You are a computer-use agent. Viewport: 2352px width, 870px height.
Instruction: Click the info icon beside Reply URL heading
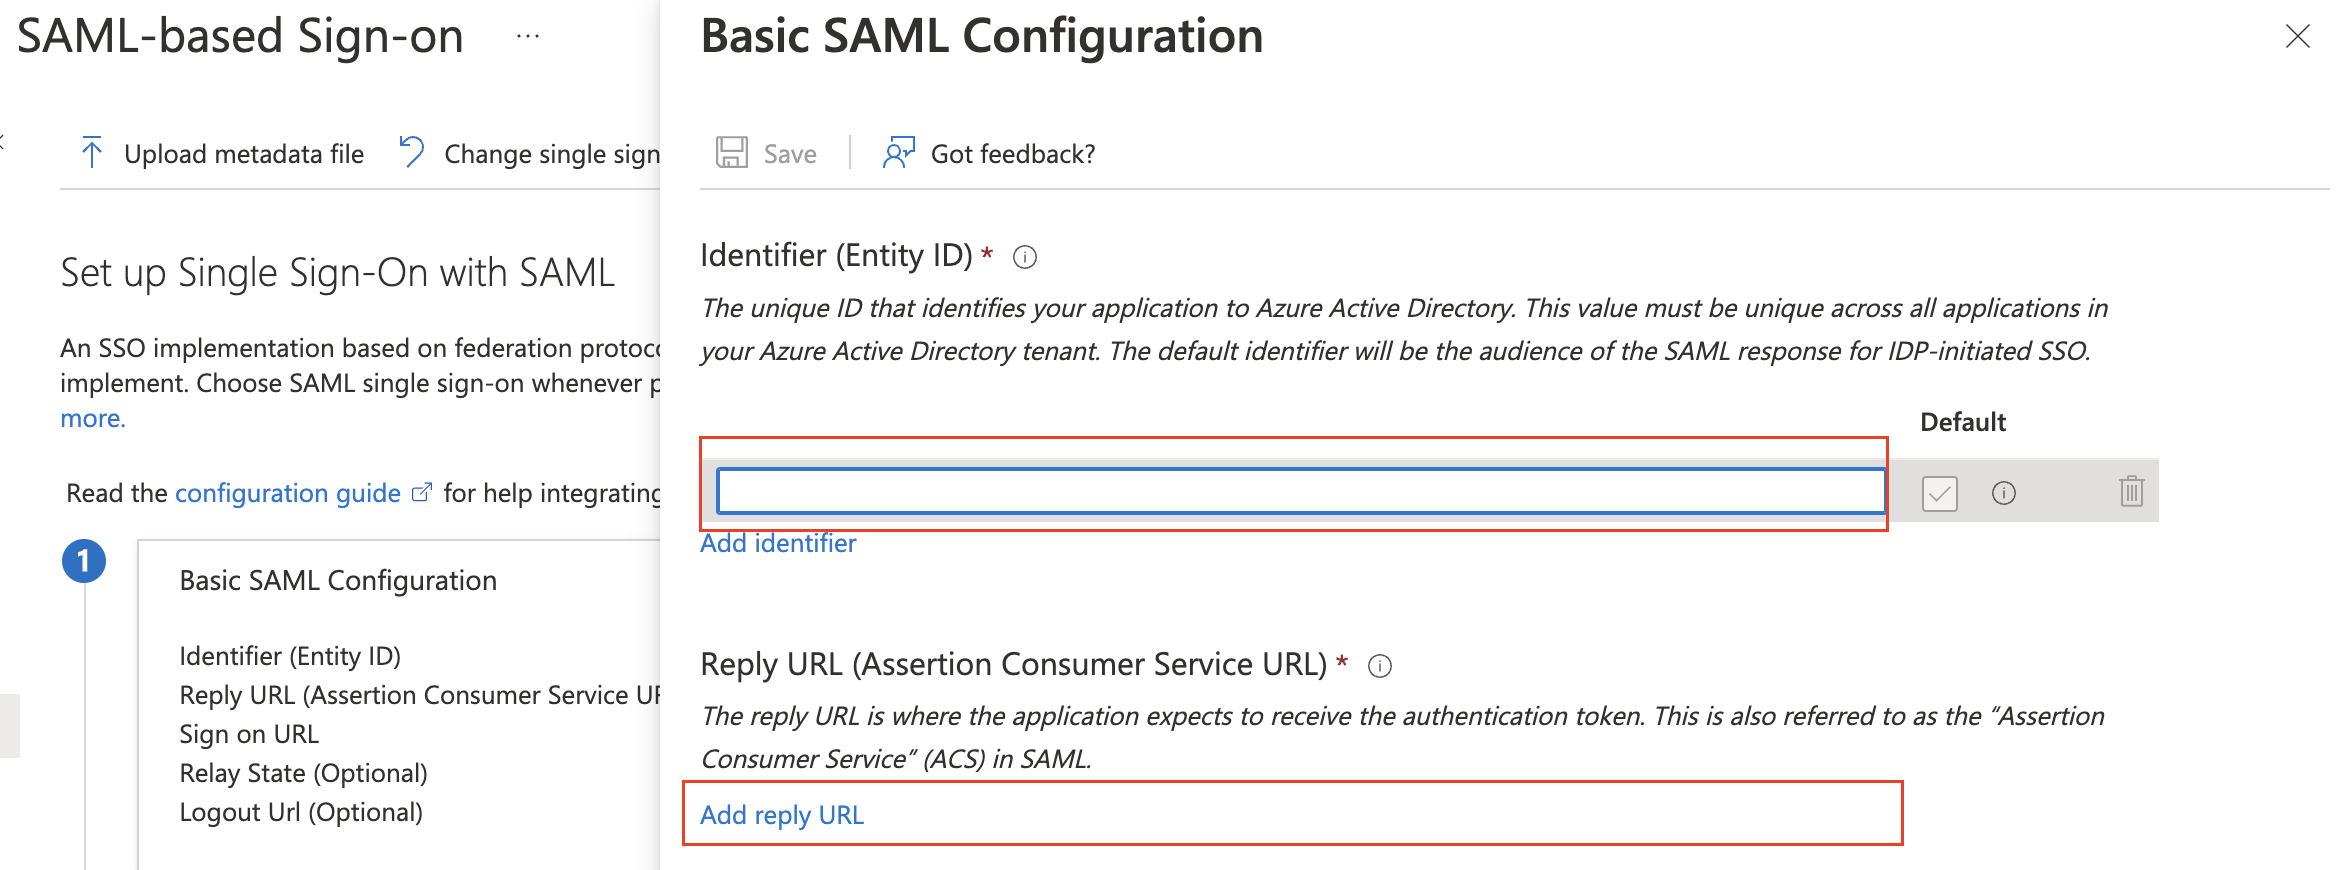click(1380, 666)
